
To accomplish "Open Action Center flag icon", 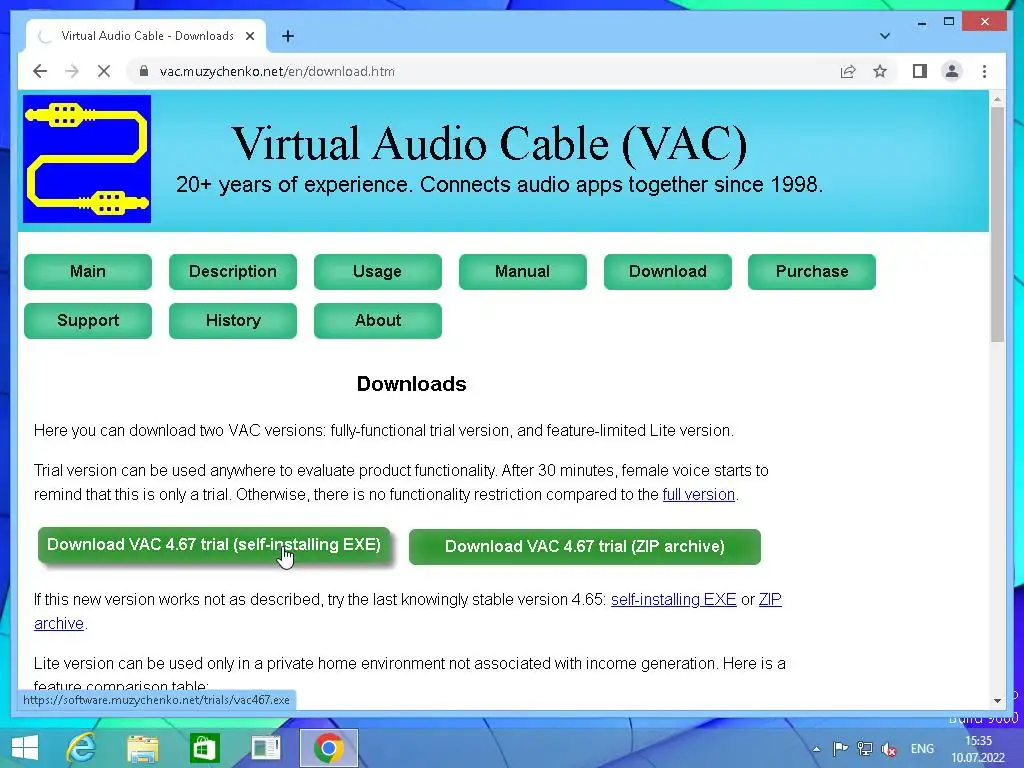I will [840, 748].
